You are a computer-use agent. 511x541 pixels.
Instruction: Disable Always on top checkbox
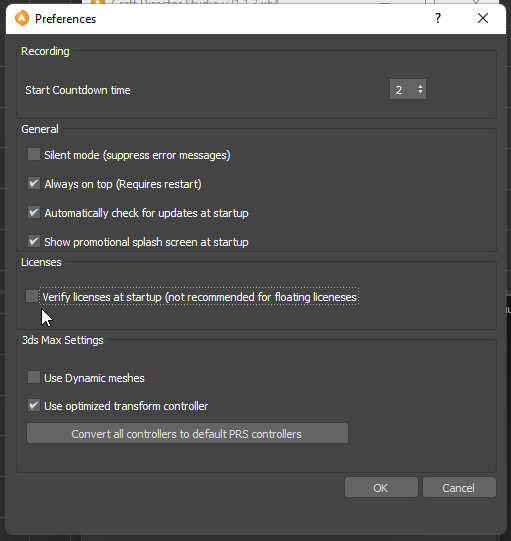coord(34,183)
